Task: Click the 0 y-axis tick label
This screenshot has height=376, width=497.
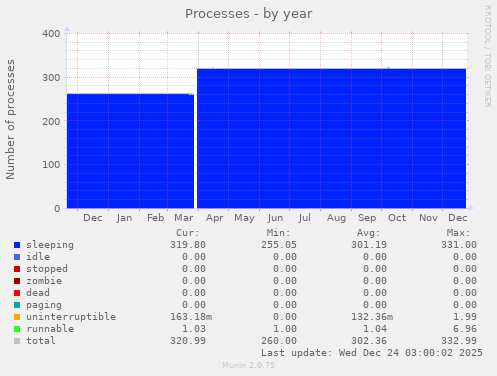Action: click(x=57, y=209)
